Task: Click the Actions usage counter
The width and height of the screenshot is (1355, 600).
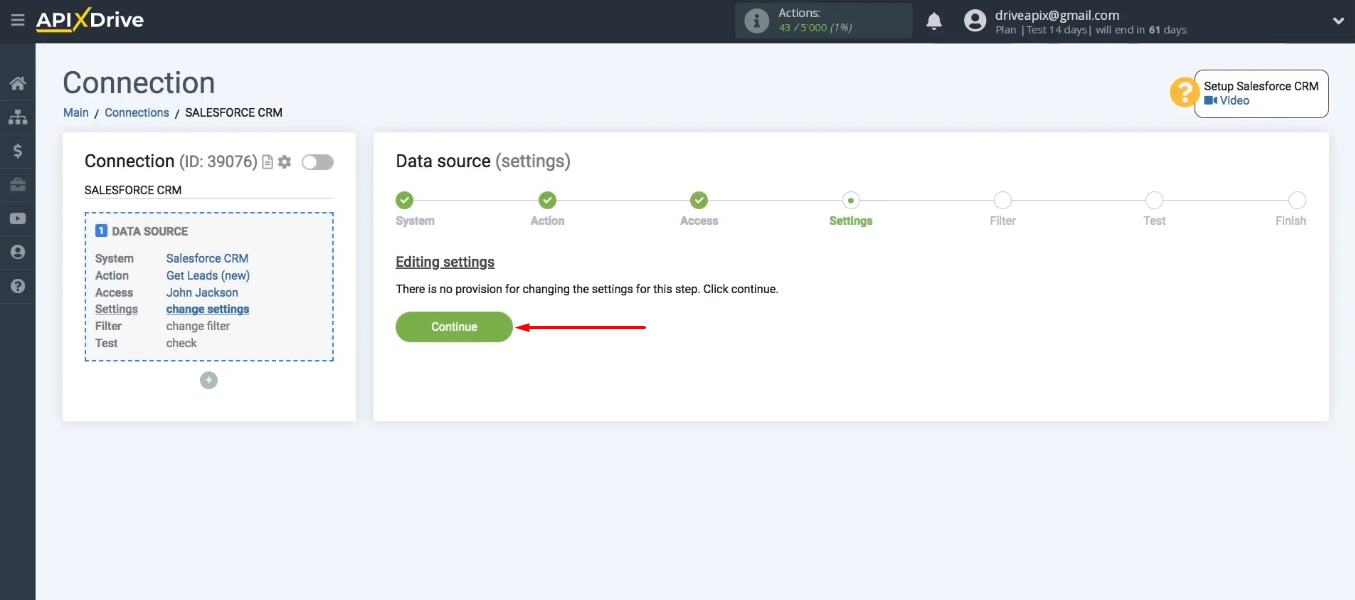Action: (x=823, y=20)
